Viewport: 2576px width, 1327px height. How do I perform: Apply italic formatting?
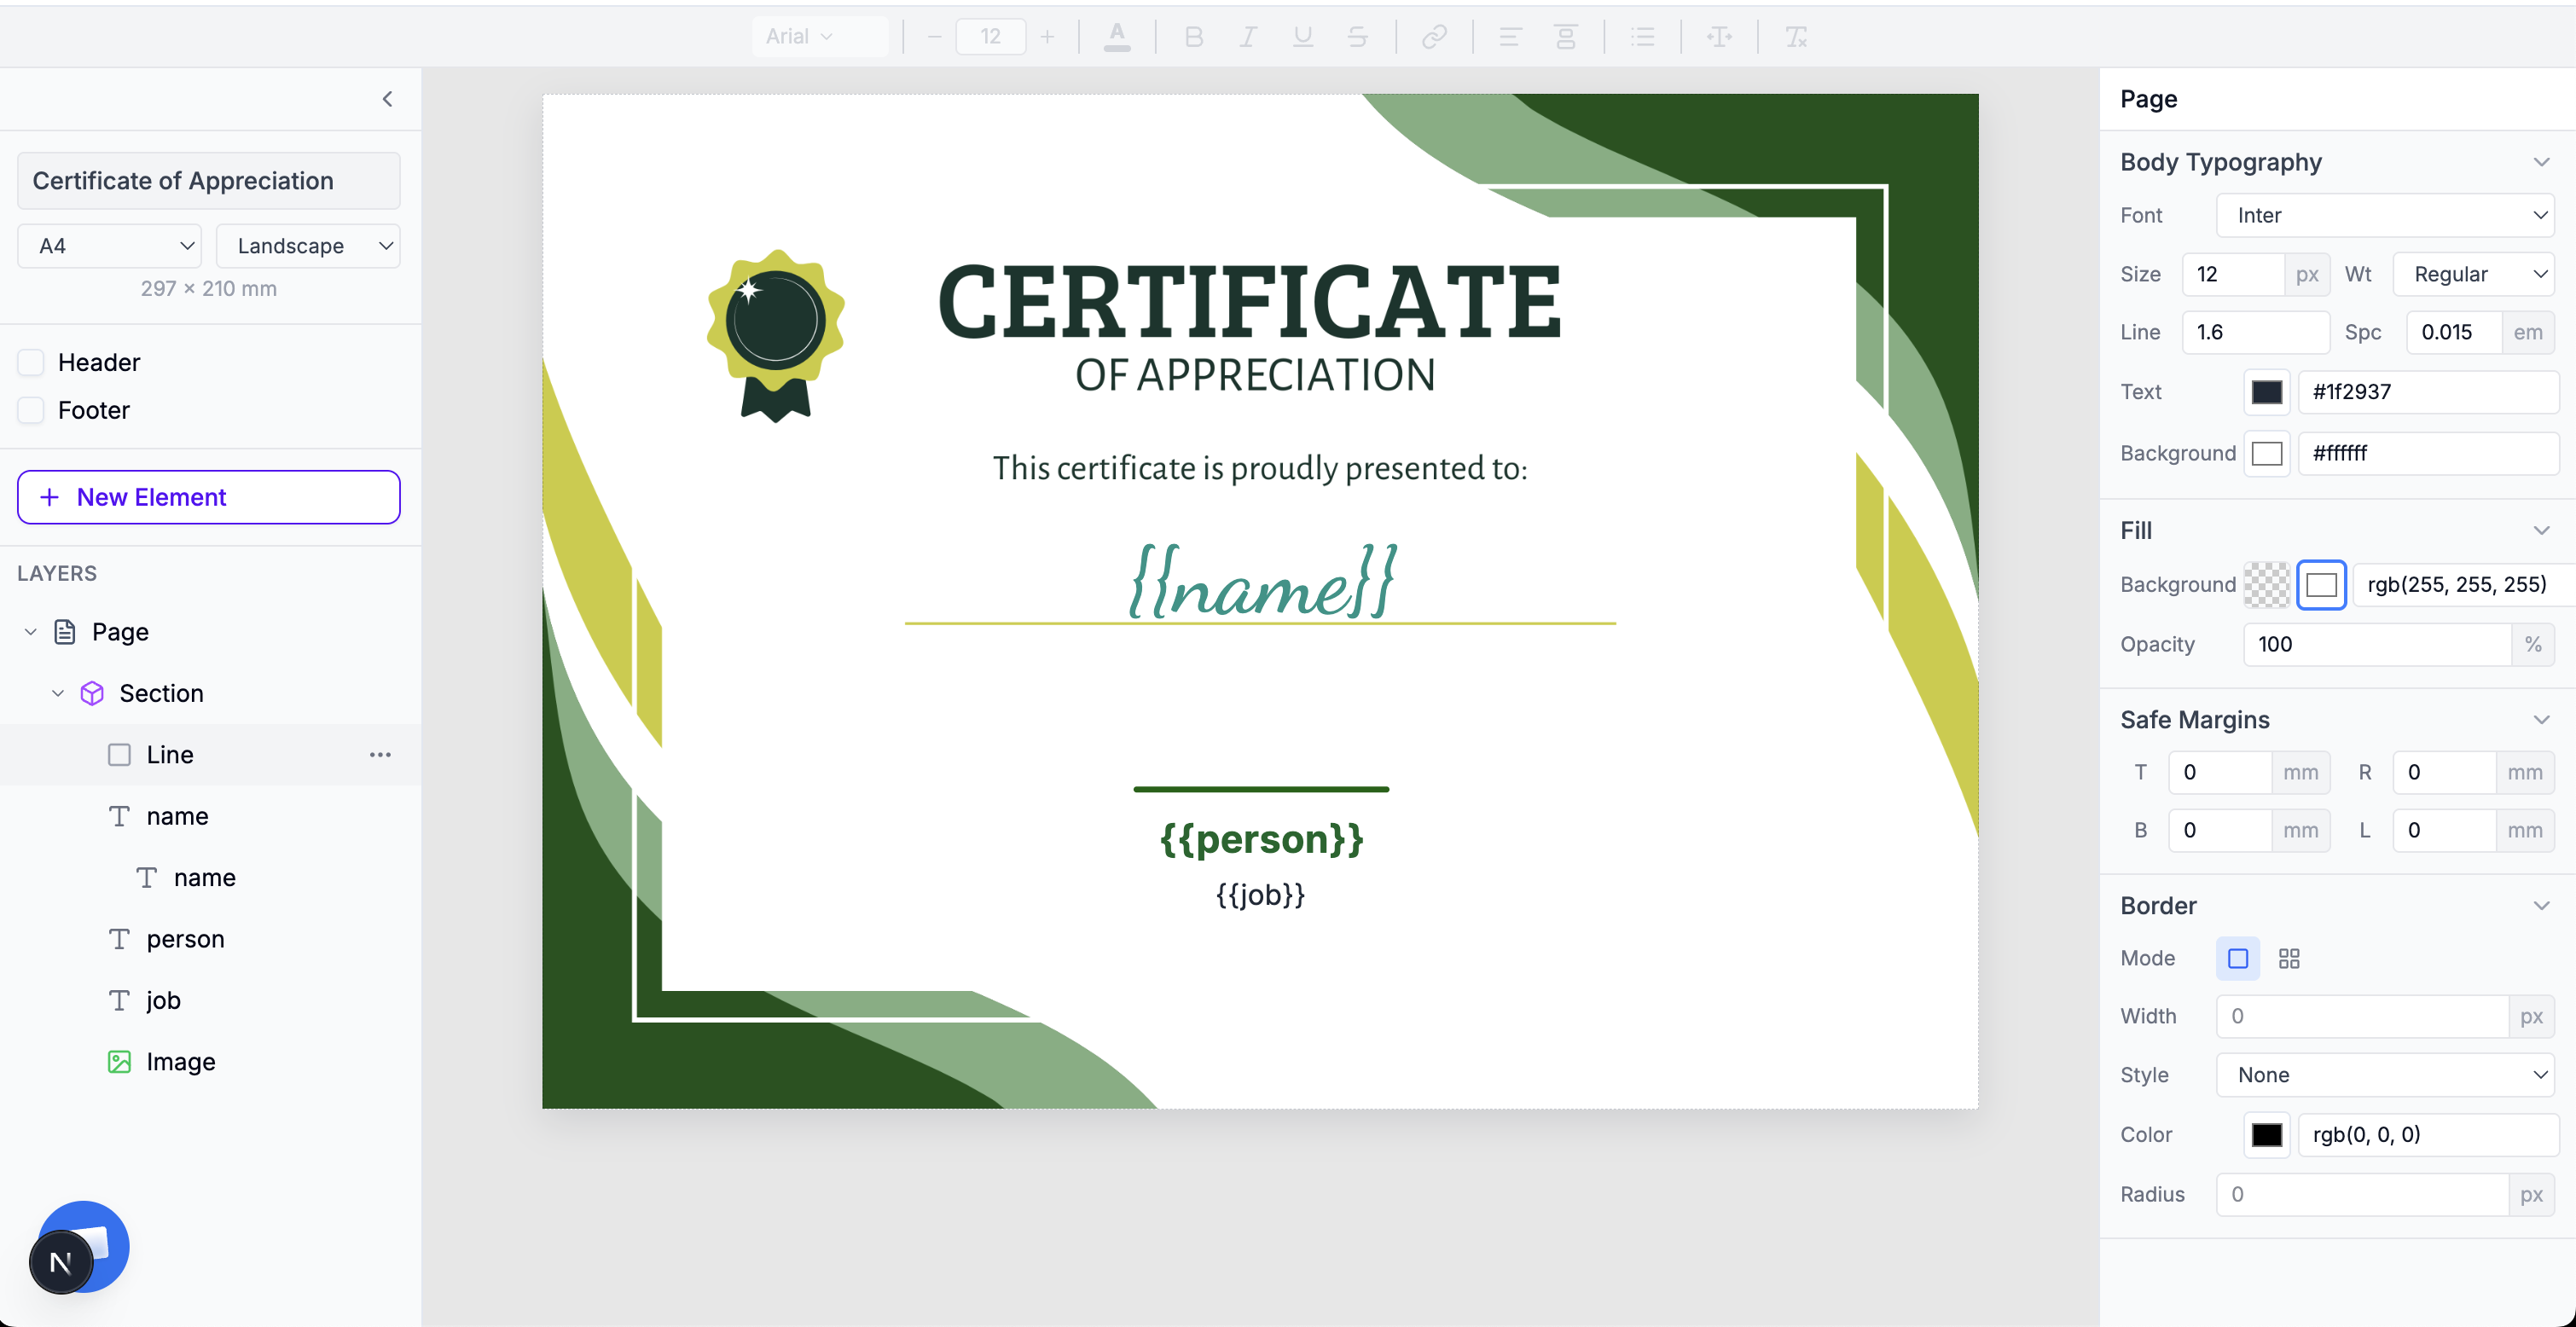click(1247, 36)
